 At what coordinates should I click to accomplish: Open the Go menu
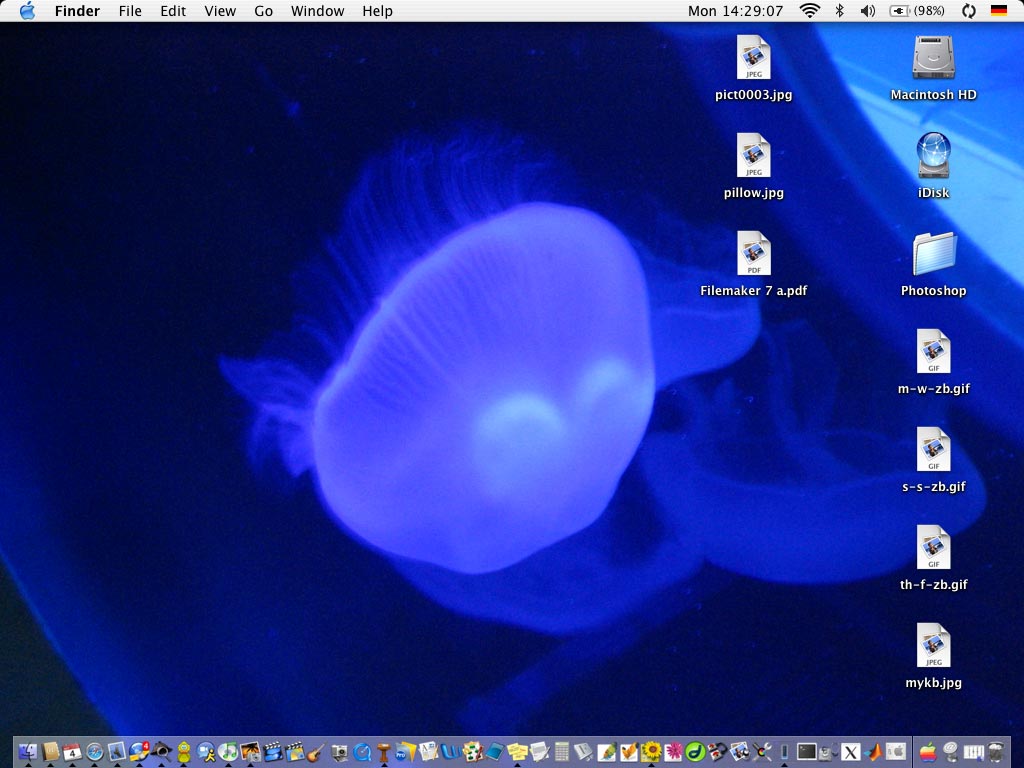click(x=263, y=11)
